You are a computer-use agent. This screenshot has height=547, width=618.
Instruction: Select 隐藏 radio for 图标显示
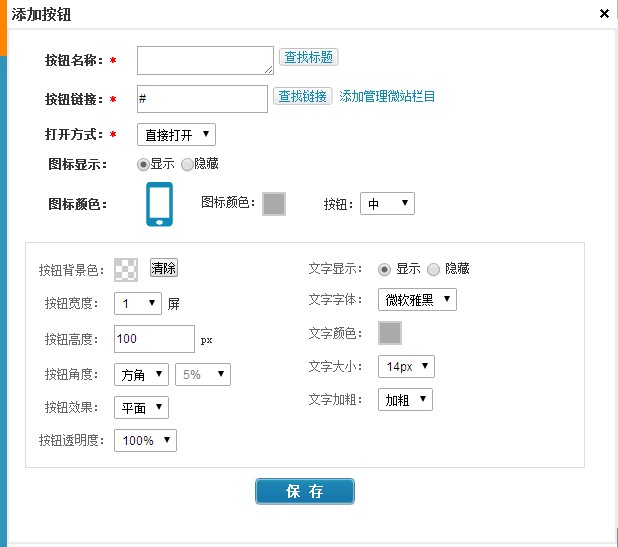point(188,164)
